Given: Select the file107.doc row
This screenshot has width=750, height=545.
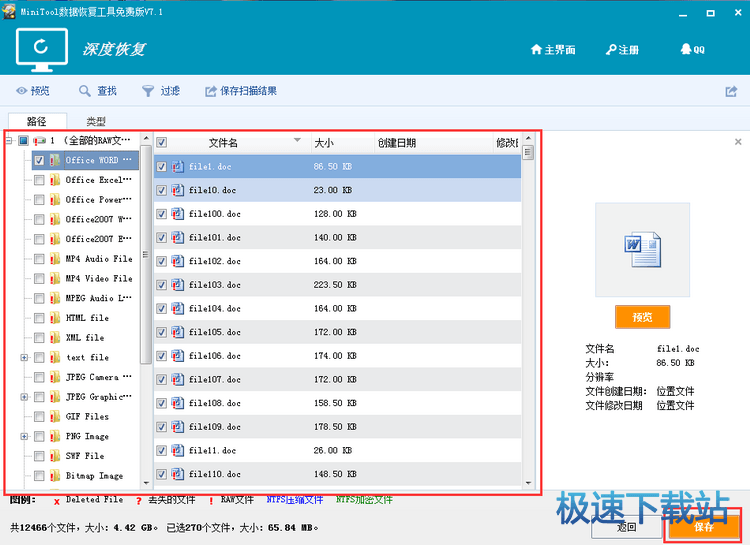Looking at the screenshot, I should point(338,379).
